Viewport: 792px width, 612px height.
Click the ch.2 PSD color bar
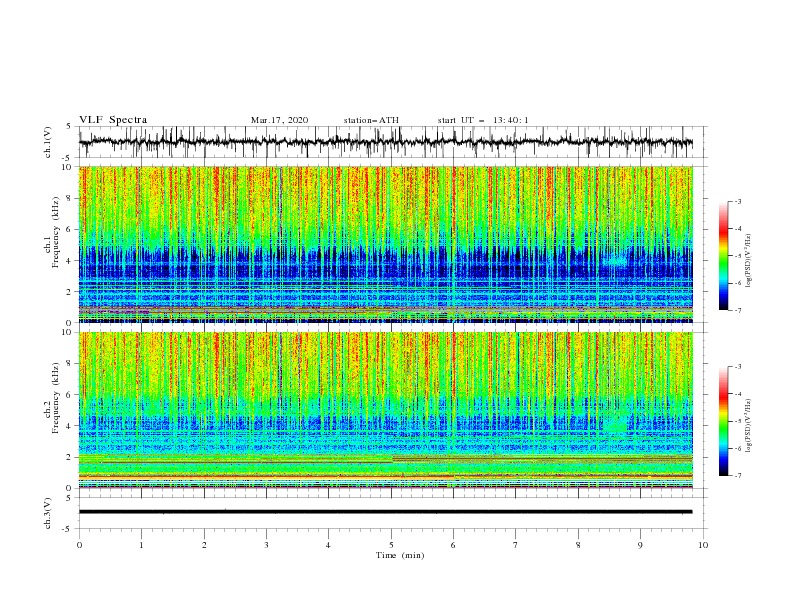[724, 421]
